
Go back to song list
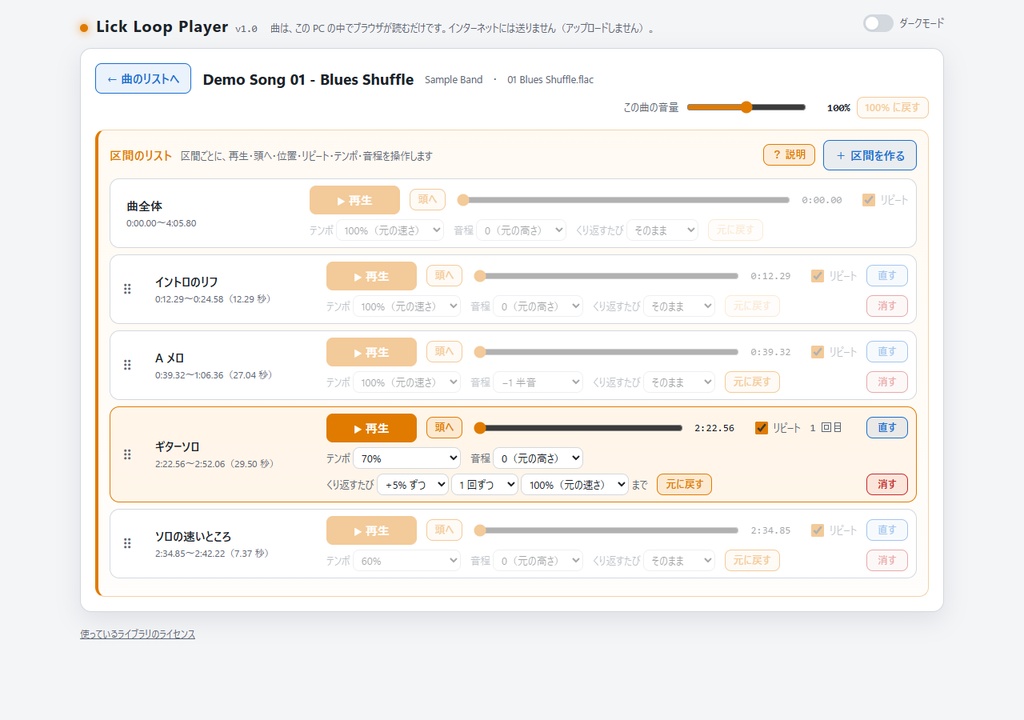click(x=143, y=78)
